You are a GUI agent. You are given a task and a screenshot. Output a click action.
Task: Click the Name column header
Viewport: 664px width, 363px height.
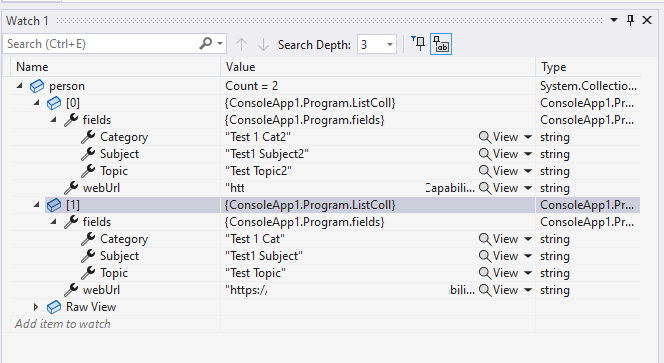point(115,67)
